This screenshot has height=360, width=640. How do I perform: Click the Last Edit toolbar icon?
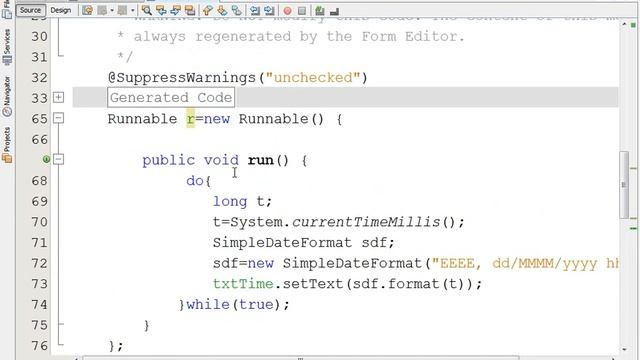point(87,11)
